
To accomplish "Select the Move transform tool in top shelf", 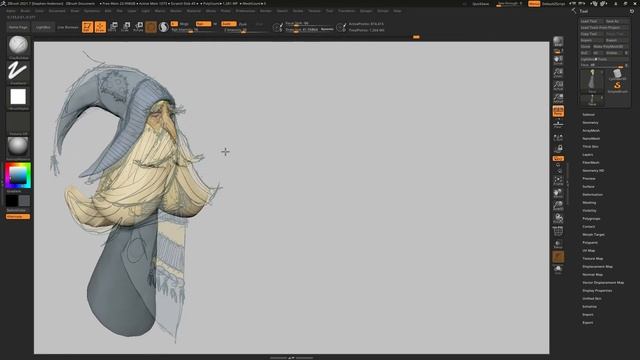I will click(x=113, y=27).
